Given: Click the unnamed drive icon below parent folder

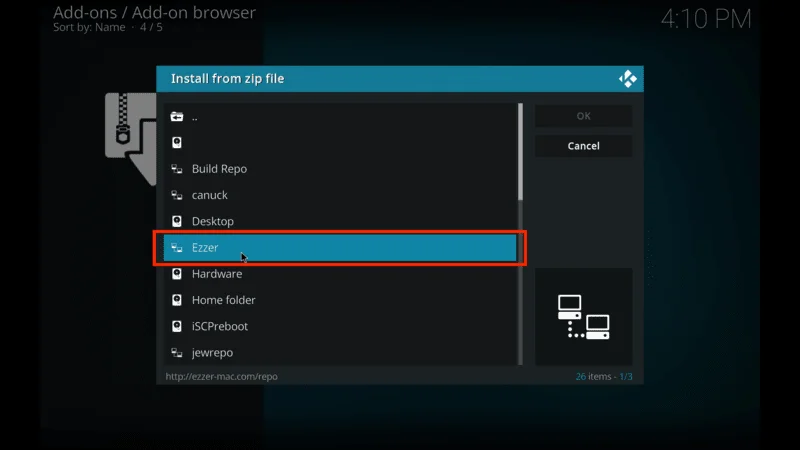Looking at the screenshot, I should pos(177,143).
